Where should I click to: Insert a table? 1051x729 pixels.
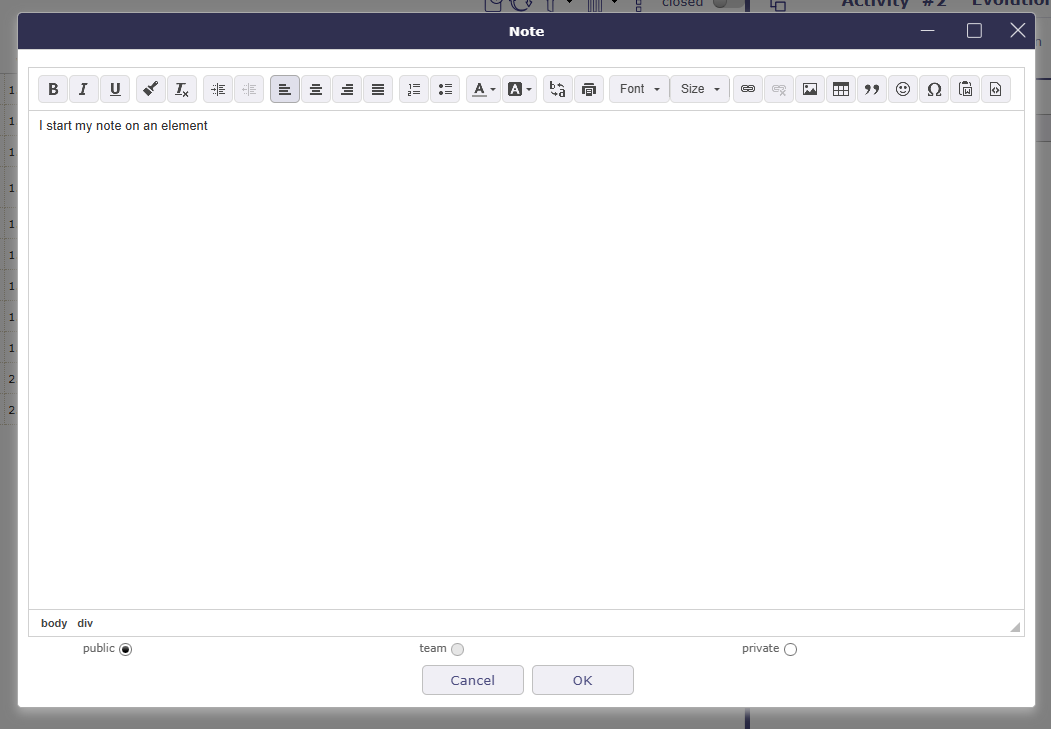[x=841, y=89]
